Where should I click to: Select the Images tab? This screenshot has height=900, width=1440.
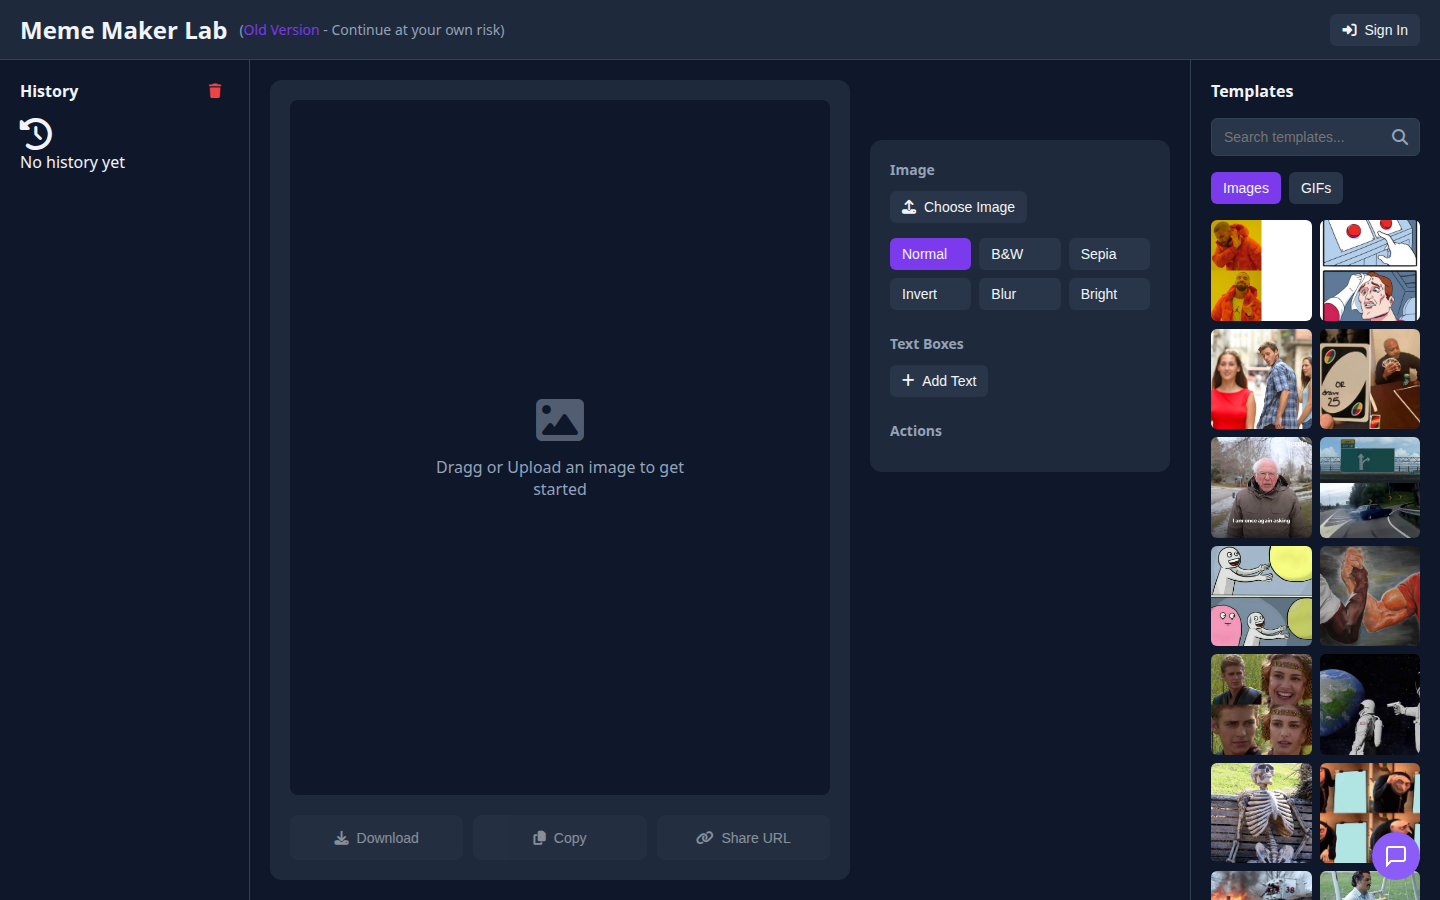1246,188
